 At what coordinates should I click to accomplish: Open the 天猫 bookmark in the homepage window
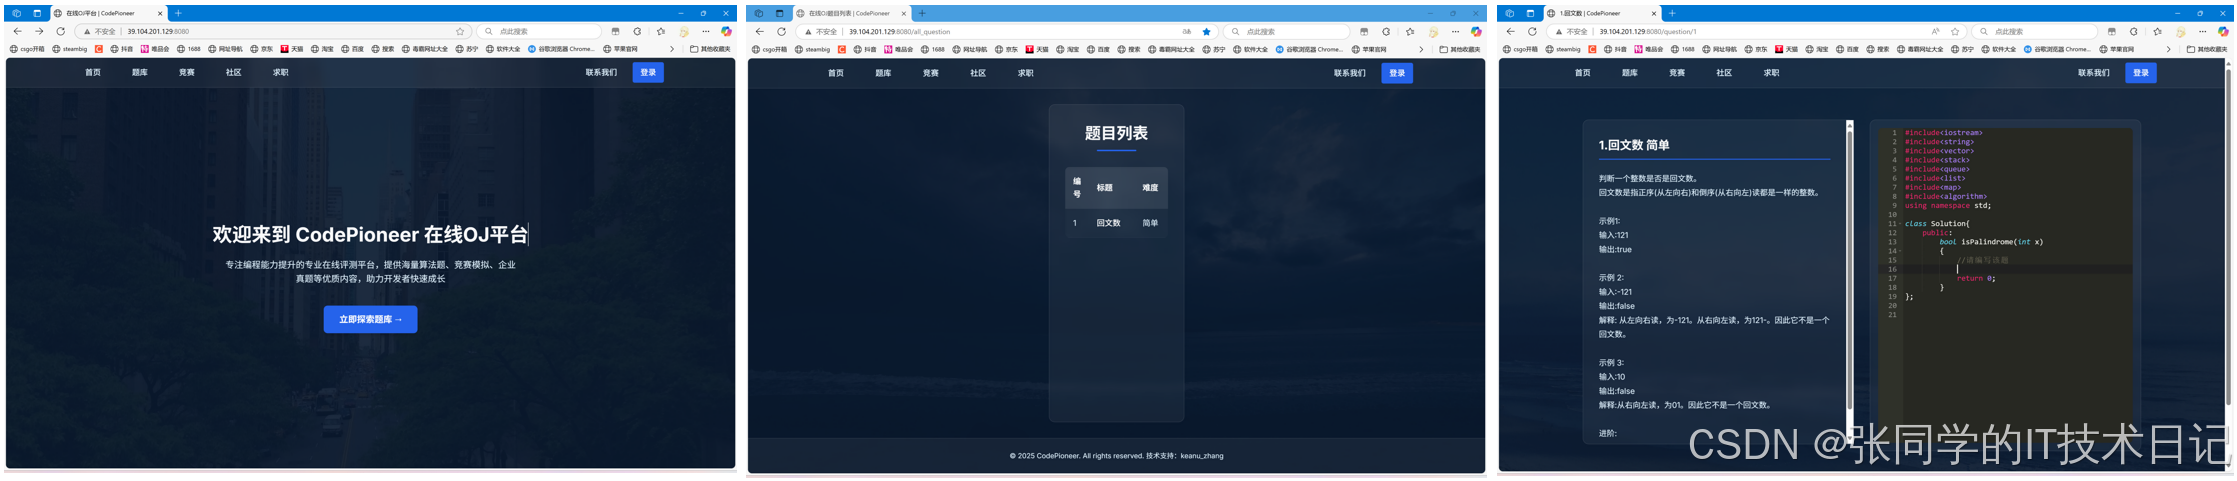click(x=291, y=49)
